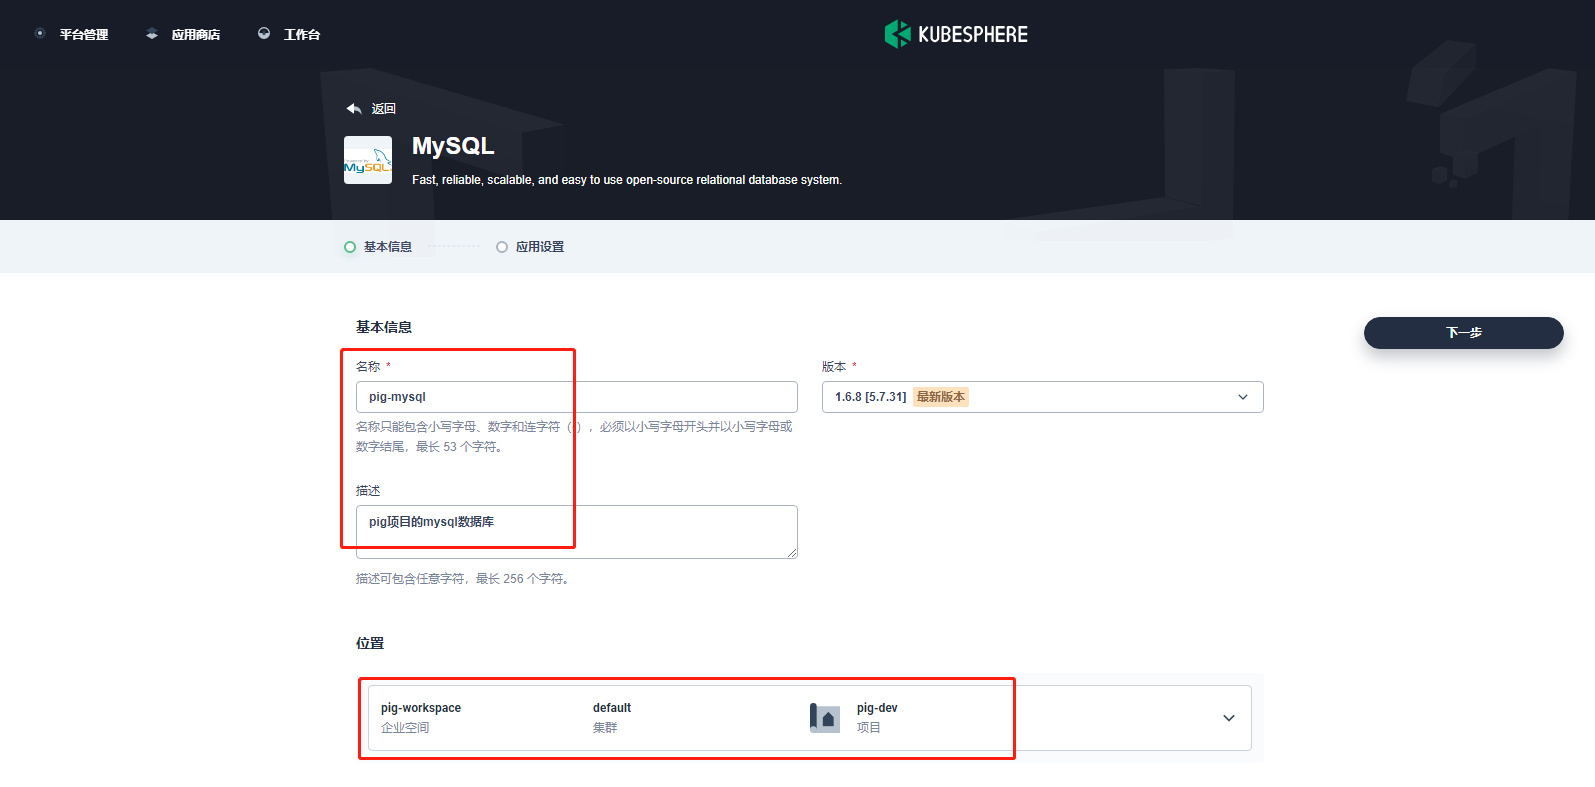Click the workbench icon in top navigation
The width and height of the screenshot is (1595, 787).
click(264, 33)
